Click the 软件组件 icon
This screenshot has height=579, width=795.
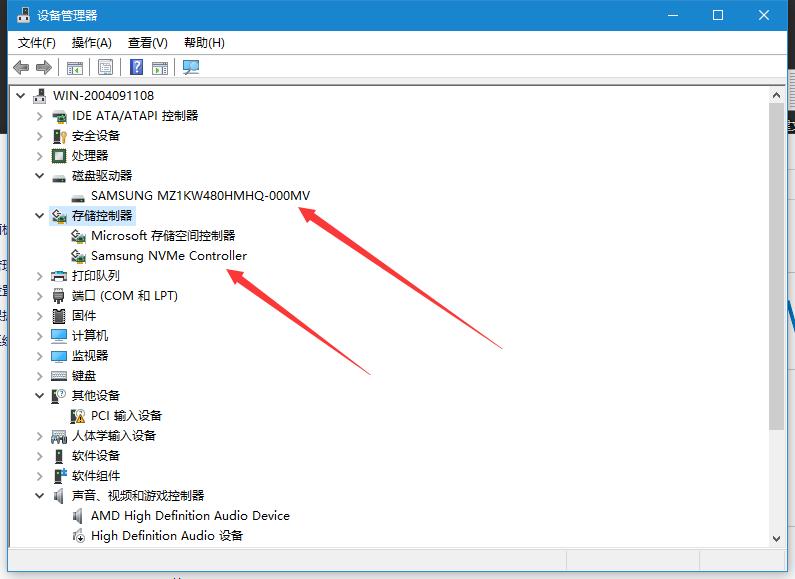pos(59,476)
